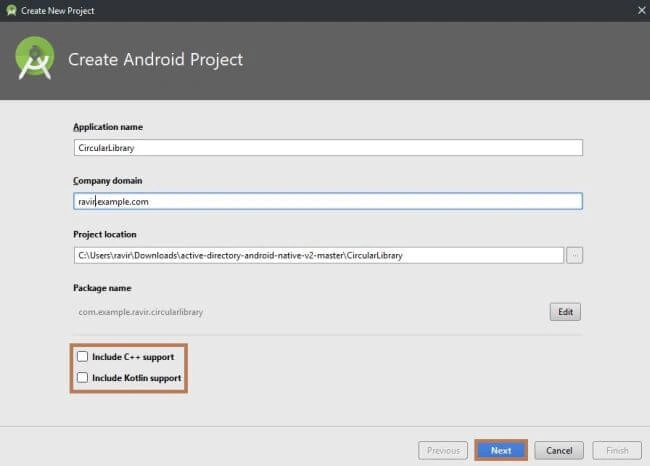Open the project location browse button
Screen dimensions: 650x466
click(x=574, y=255)
